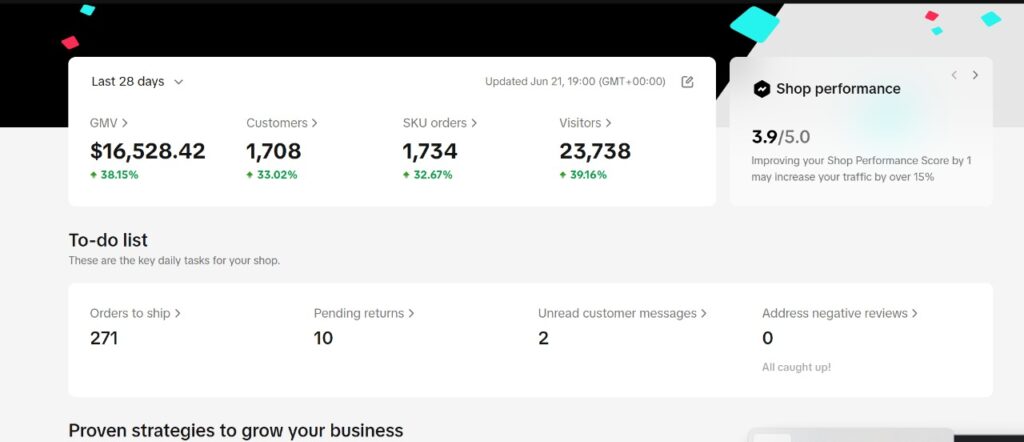Open Unread customer messages
This screenshot has height=442, width=1024.
coord(622,313)
